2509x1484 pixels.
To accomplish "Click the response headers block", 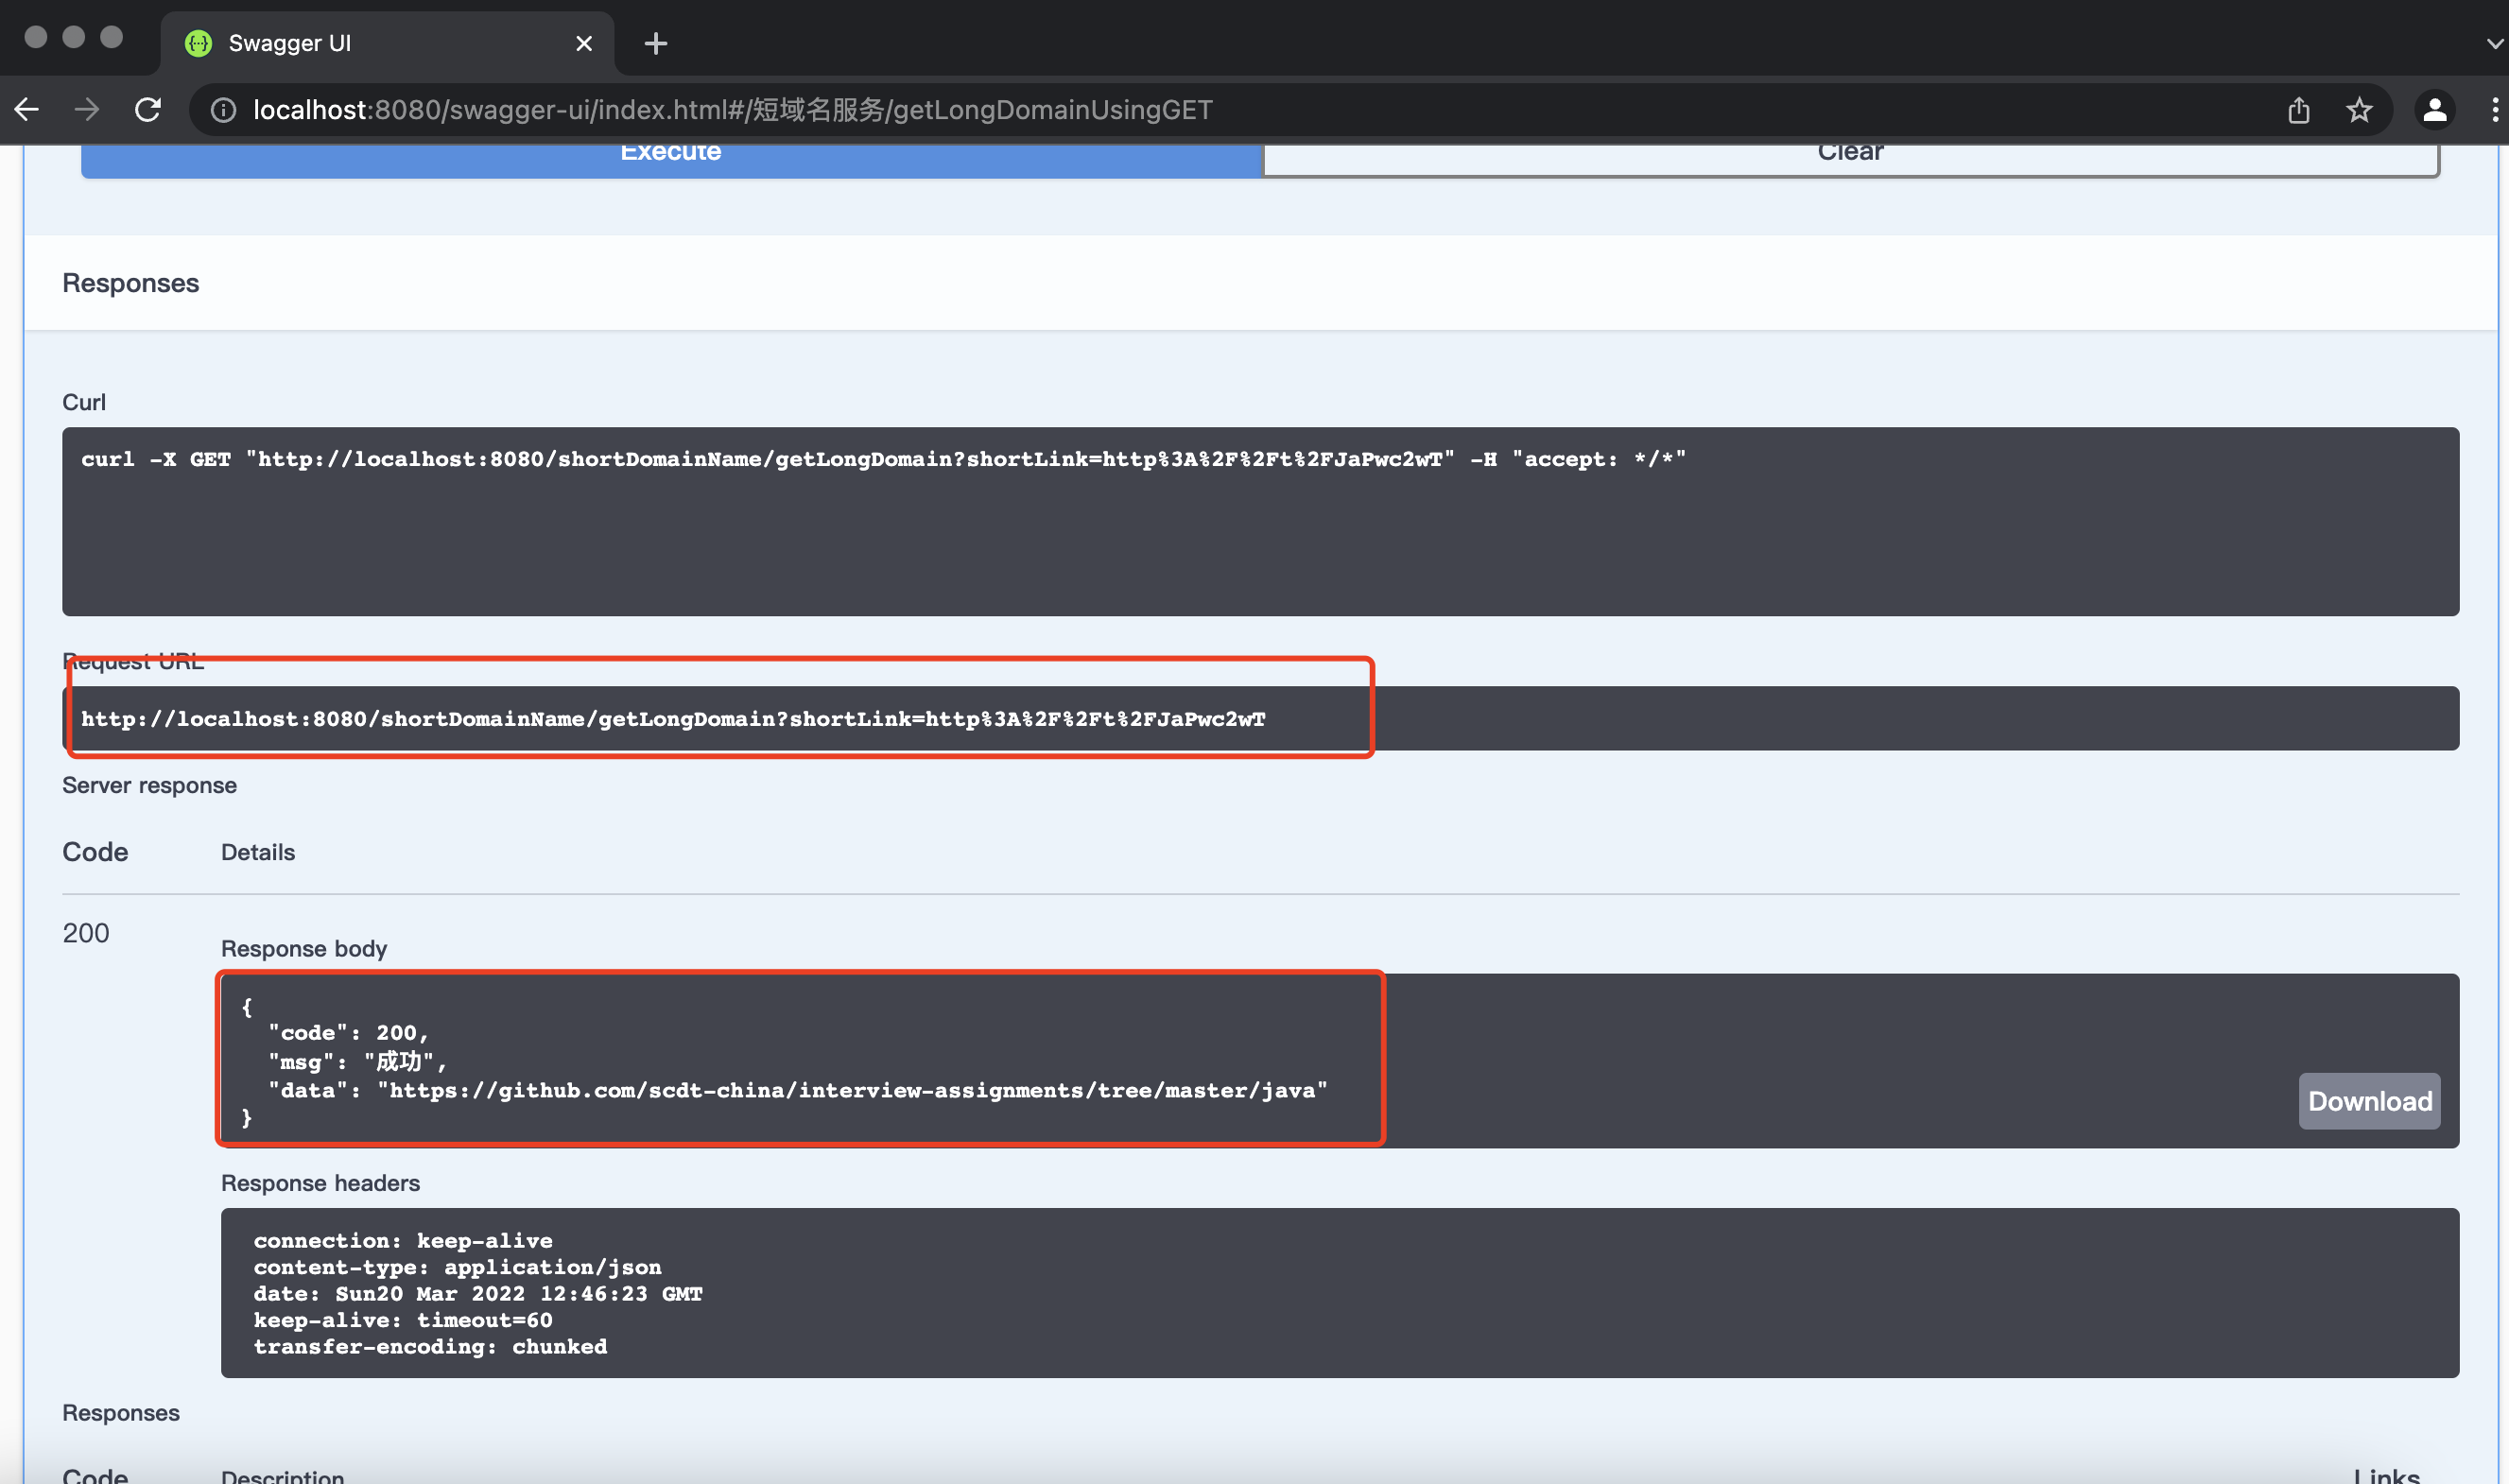I will coord(1338,1292).
